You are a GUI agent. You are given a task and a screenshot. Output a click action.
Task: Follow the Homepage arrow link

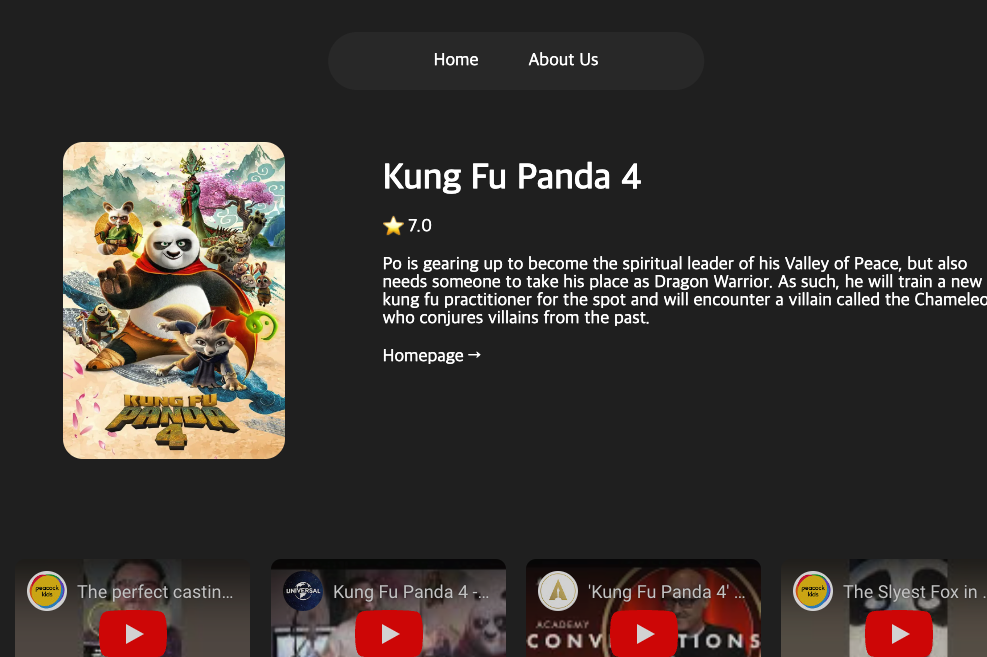coord(432,356)
